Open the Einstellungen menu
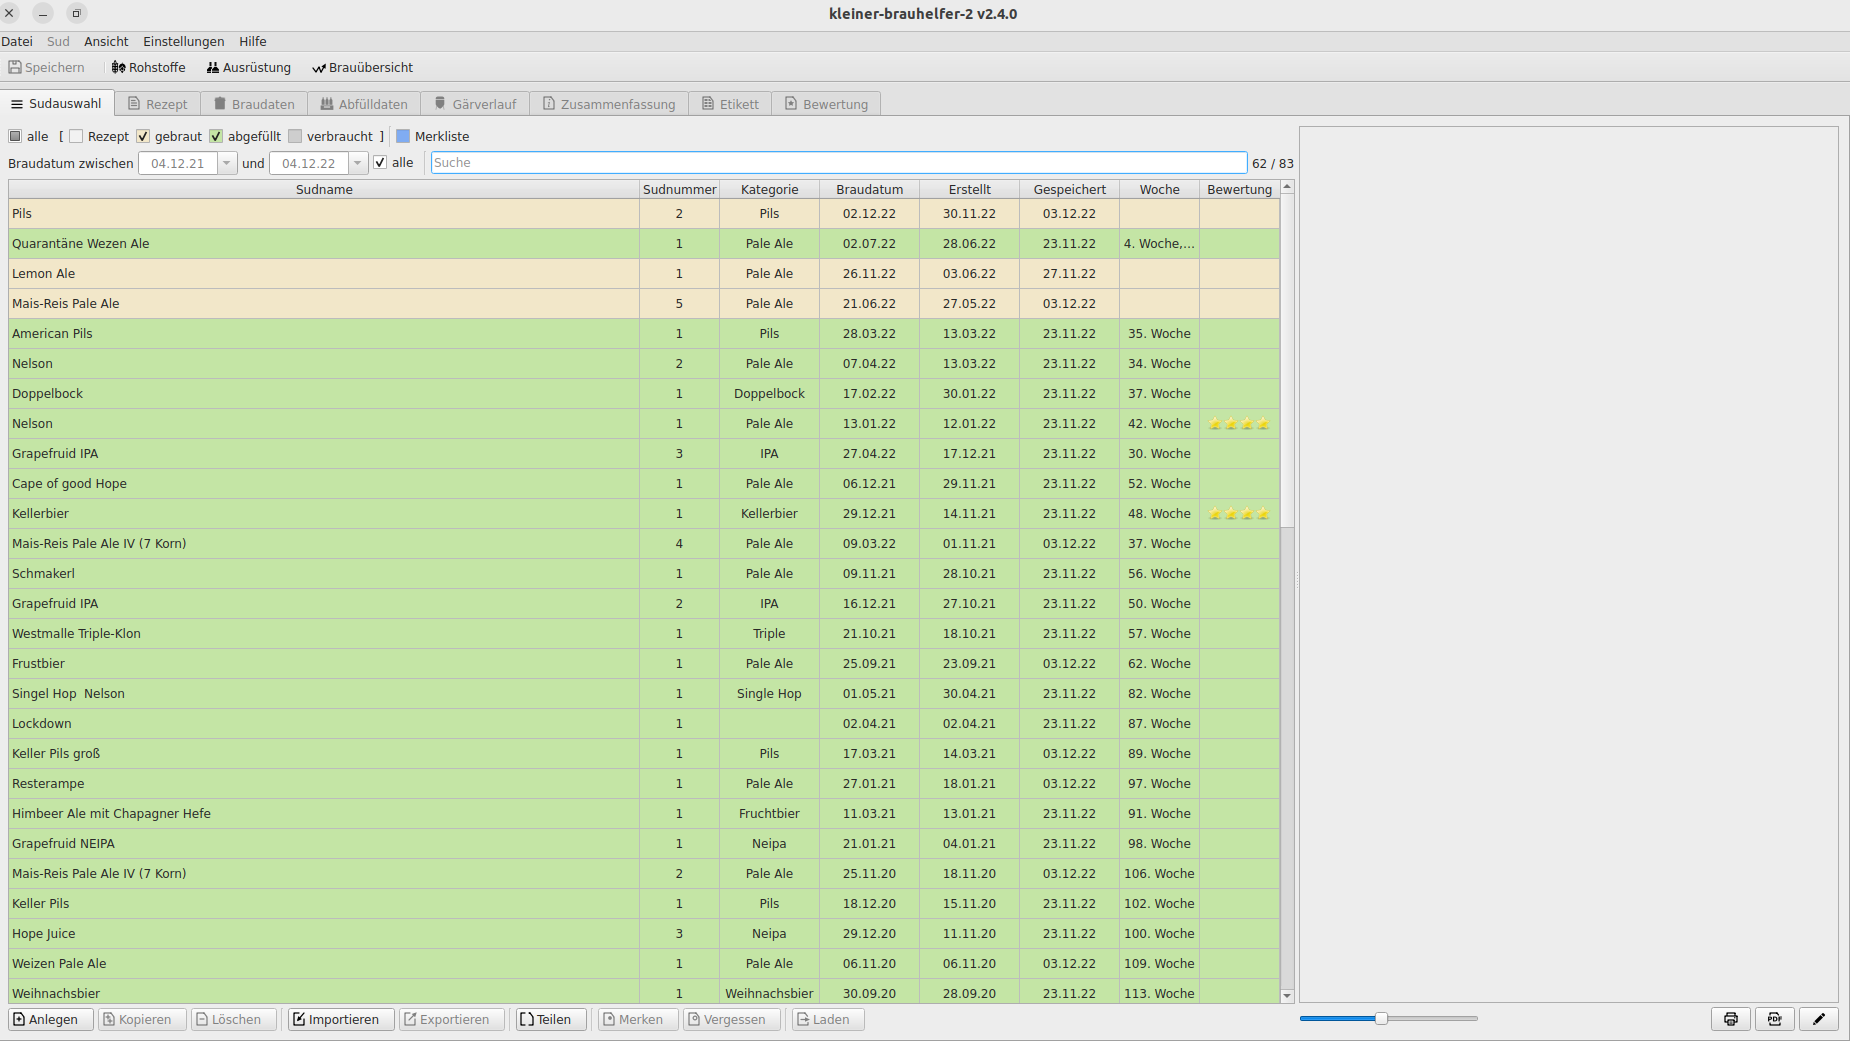Image resolution: width=1850 pixels, height=1041 pixels. 183,41
